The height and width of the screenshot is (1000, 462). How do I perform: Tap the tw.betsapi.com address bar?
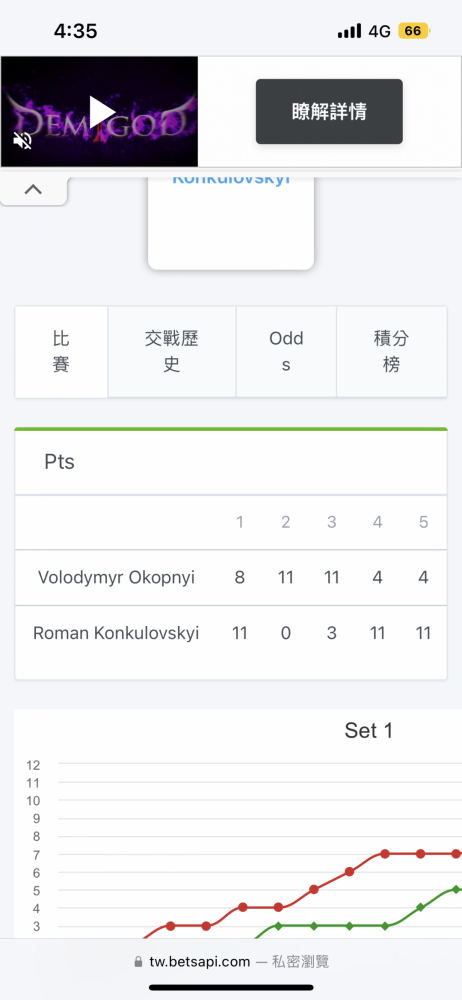click(x=231, y=962)
